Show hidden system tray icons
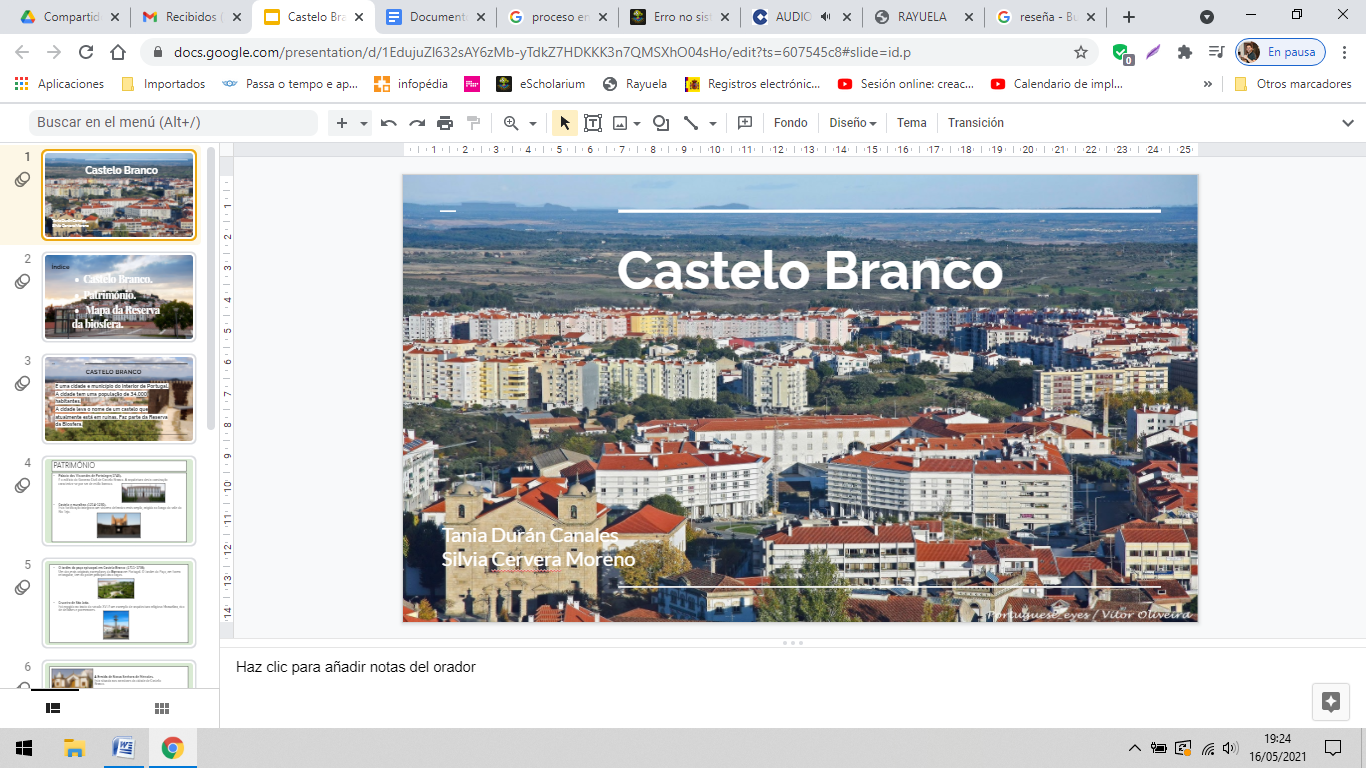Screen dimensions: 1366x768 (x=1134, y=748)
